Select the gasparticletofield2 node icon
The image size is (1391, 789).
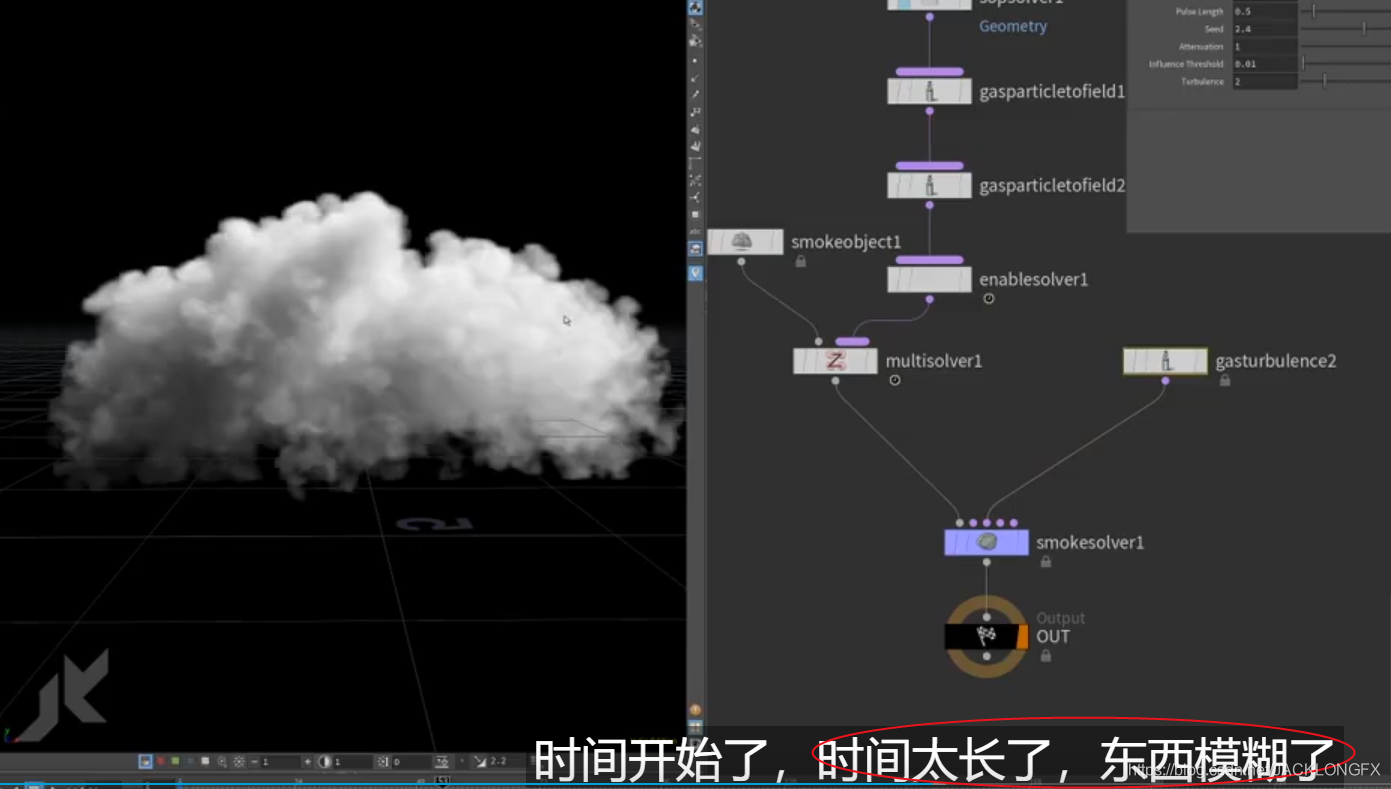(929, 185)
